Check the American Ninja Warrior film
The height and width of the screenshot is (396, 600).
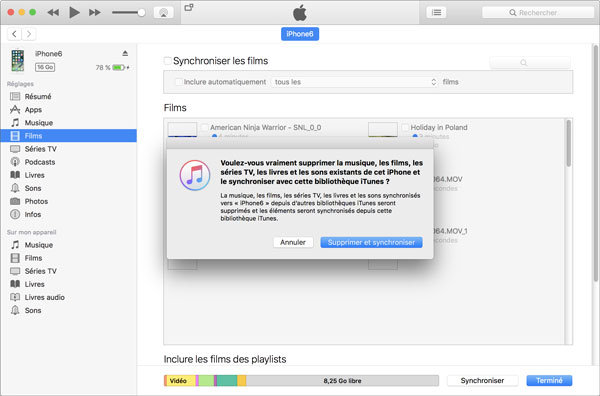(x=205, y=127)
